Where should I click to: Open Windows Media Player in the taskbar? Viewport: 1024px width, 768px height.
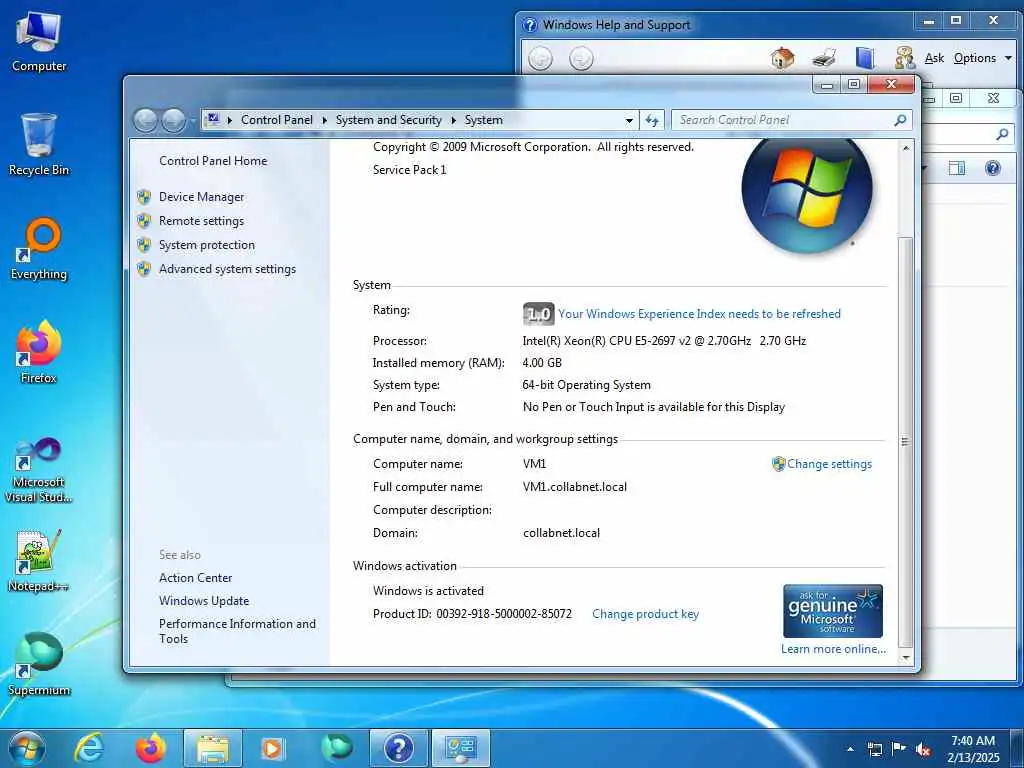pos(272,748)
